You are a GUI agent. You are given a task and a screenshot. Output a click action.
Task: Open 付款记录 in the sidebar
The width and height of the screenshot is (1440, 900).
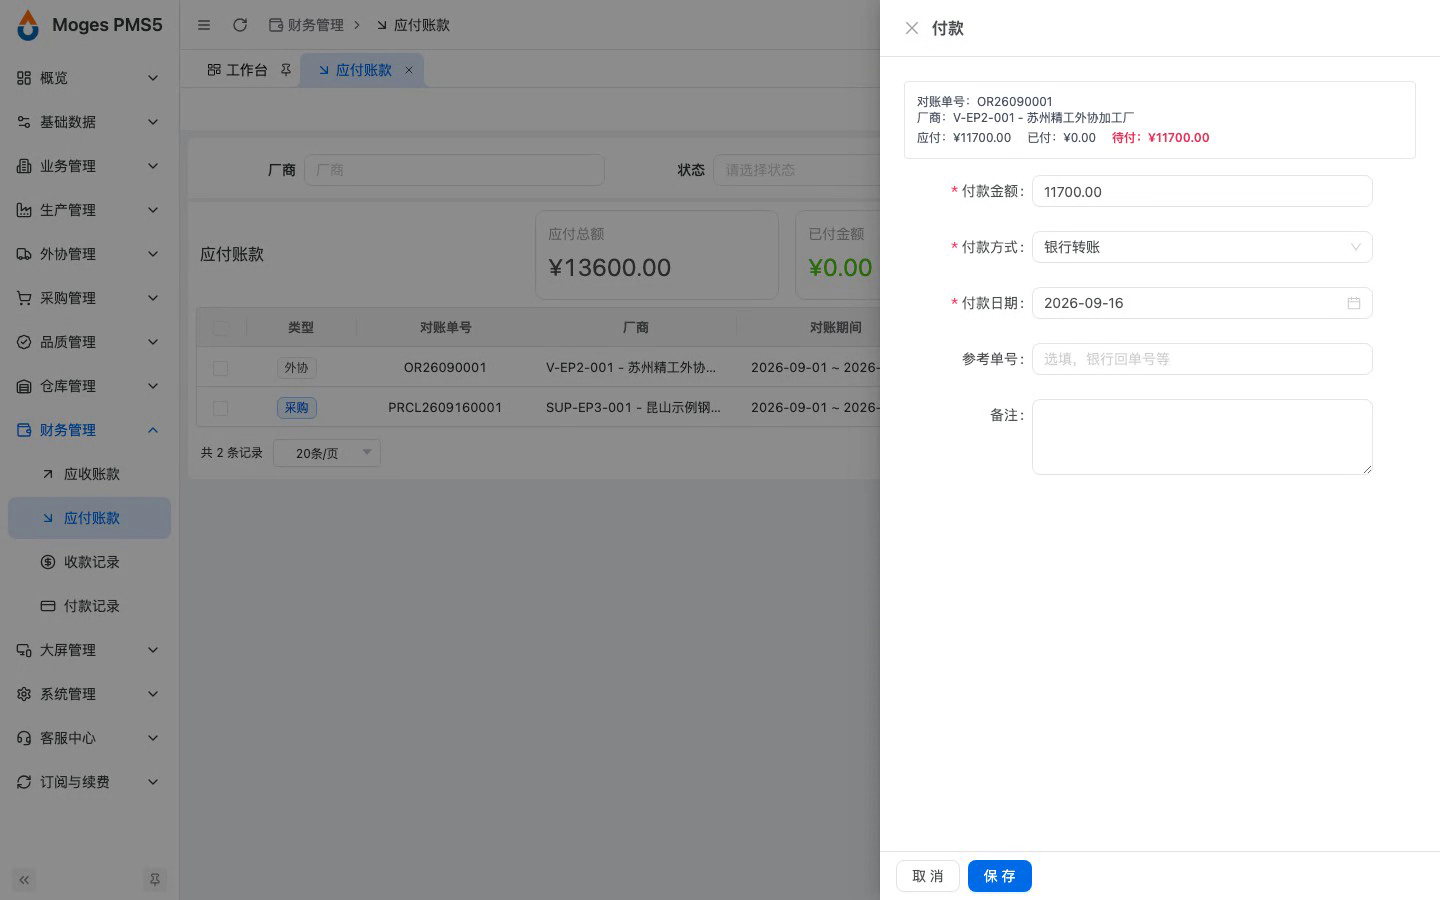point(89,606)
